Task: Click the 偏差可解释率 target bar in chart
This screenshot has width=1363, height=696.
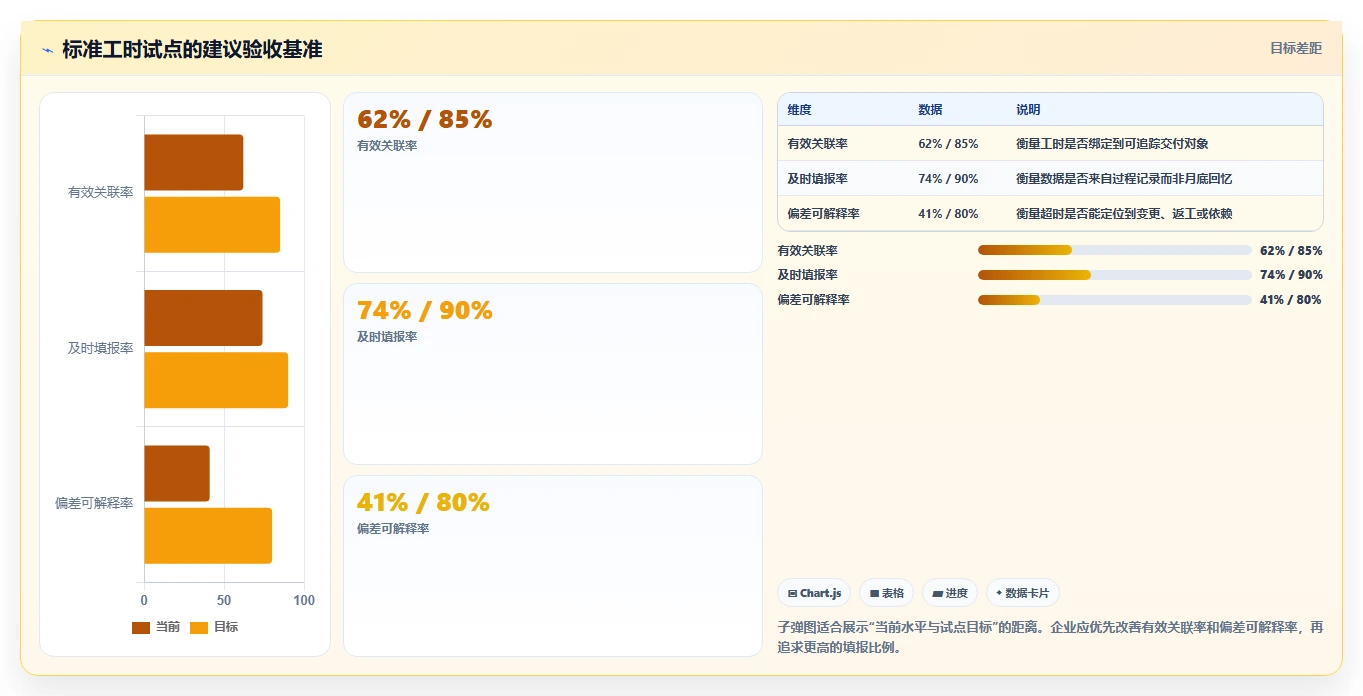Action: tap(208, 536)
